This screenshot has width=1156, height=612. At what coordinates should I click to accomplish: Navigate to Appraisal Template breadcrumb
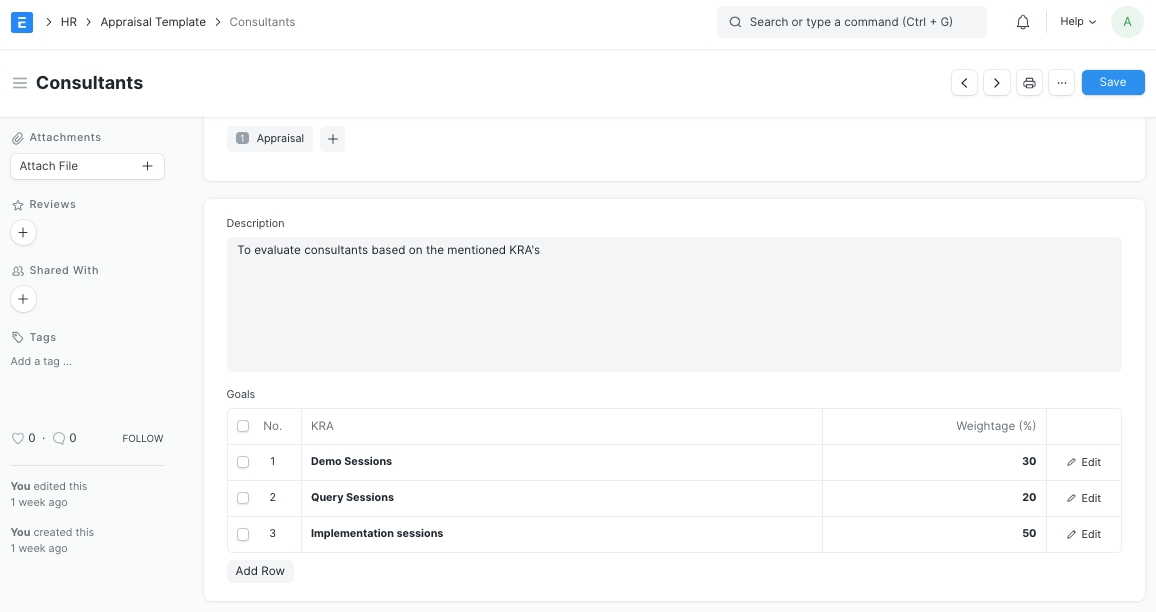tap(153, 22)
